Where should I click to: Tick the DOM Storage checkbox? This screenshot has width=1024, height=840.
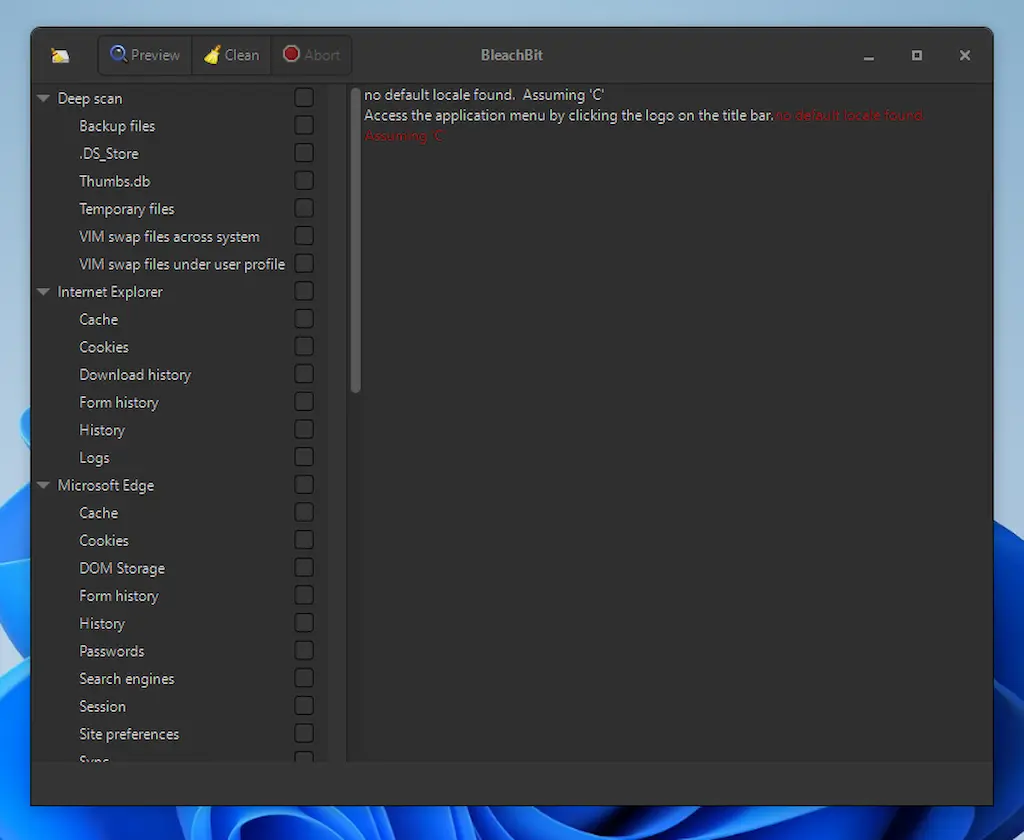[x=304, y=568]
